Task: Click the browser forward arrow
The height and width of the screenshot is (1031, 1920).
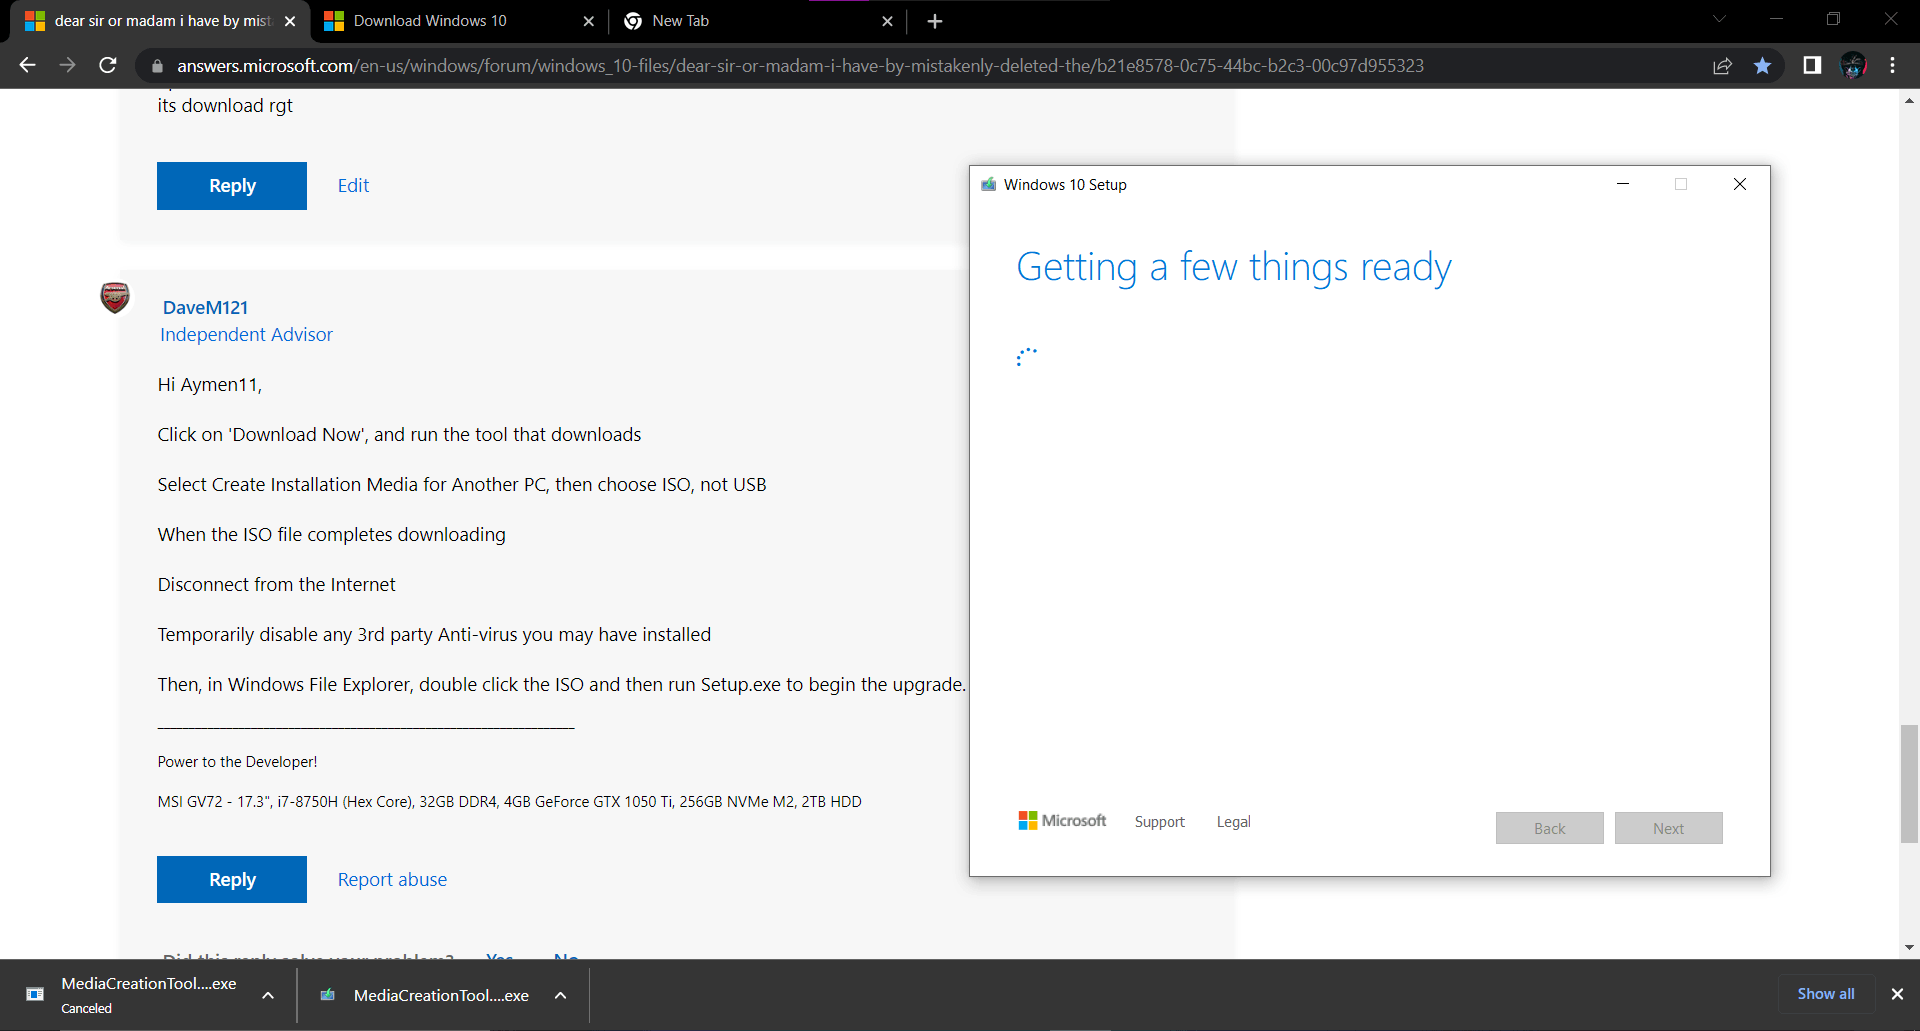Action: pyautogui.click(x=67, y=65)
